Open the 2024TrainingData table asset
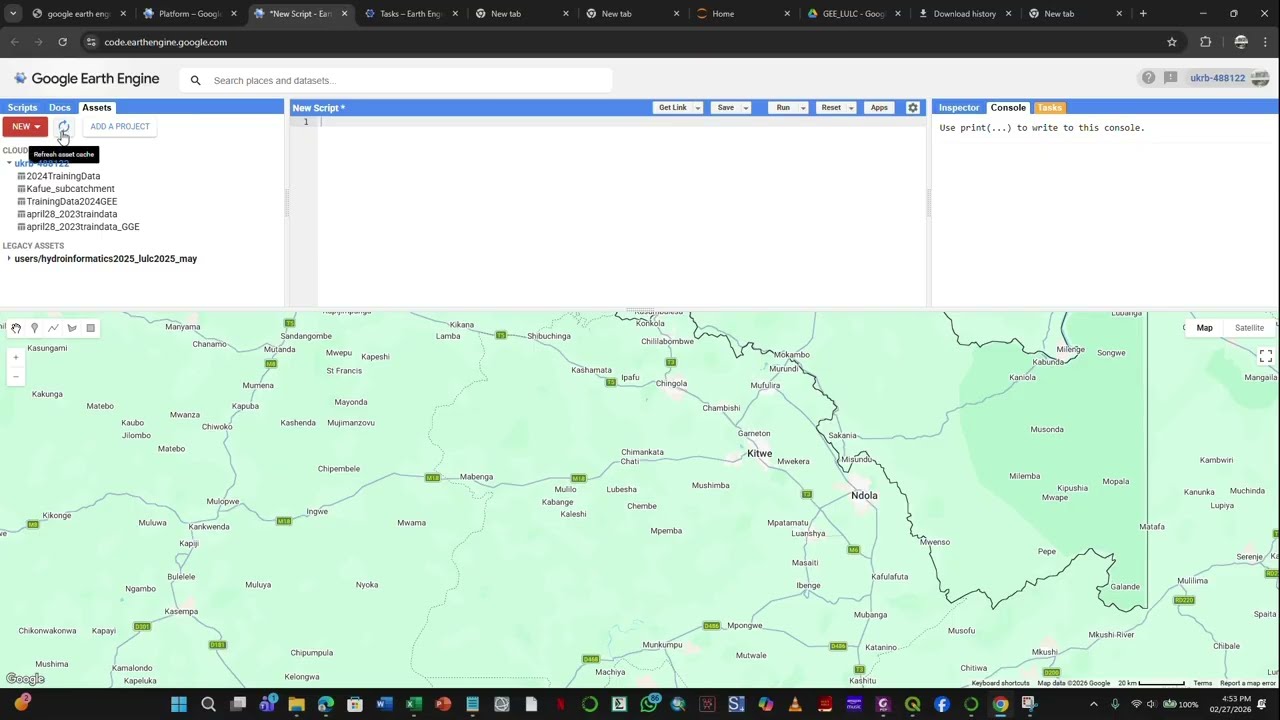Image resolution: width=1280 pixels, height=720 pixels. (x=63, y=176)
